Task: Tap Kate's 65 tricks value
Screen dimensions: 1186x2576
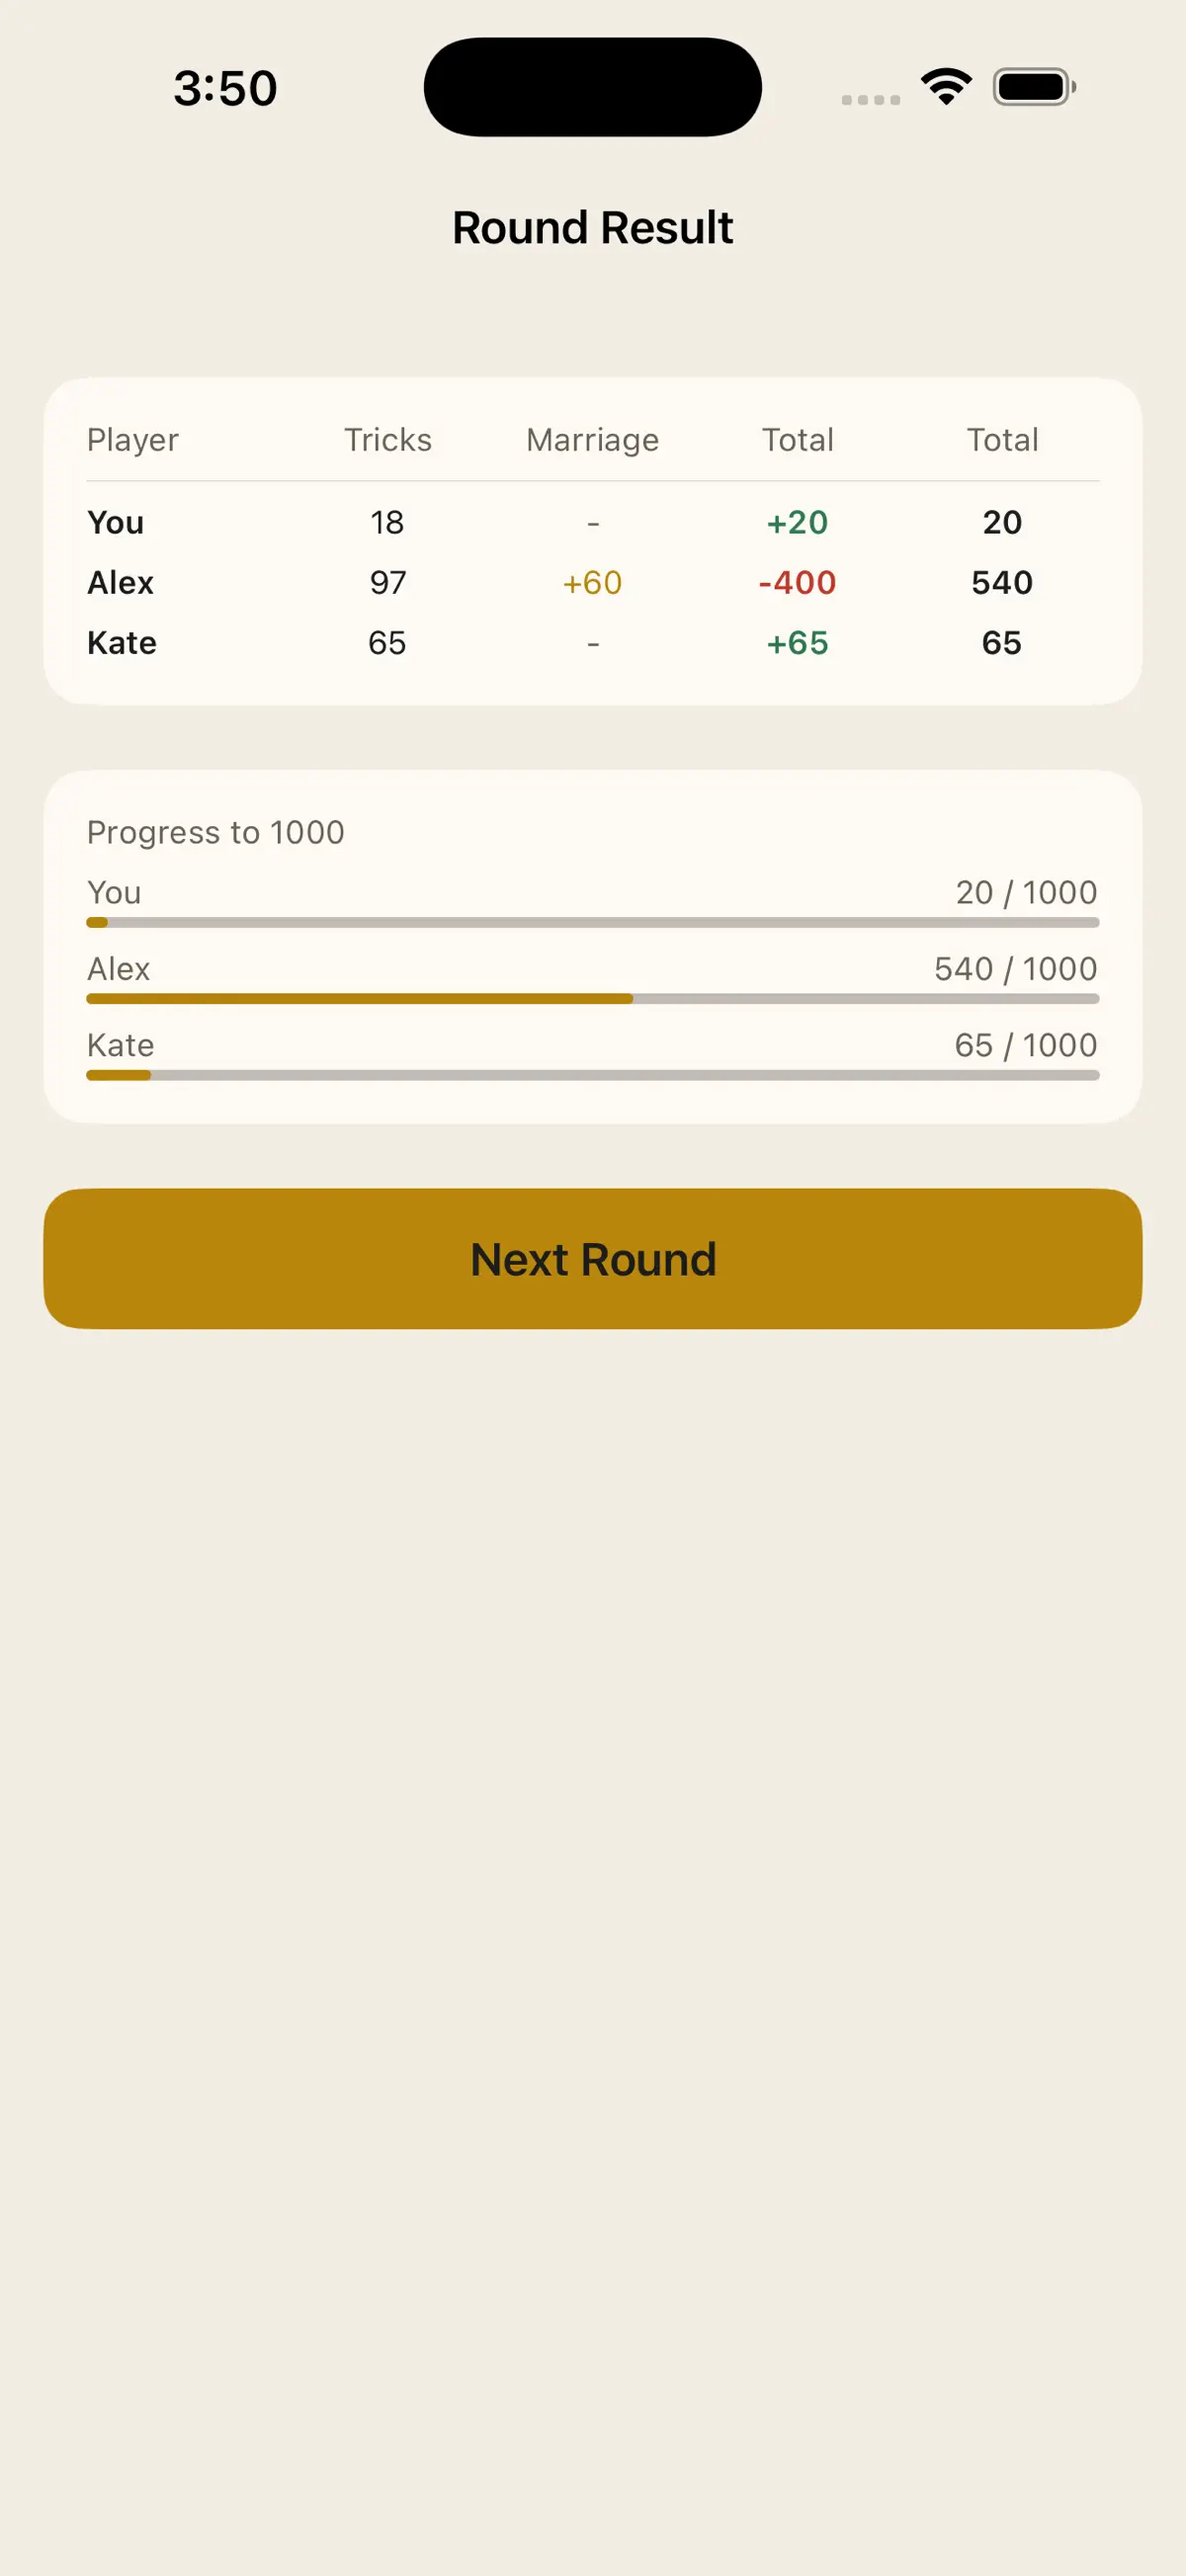Action: (x=388, y=642)
